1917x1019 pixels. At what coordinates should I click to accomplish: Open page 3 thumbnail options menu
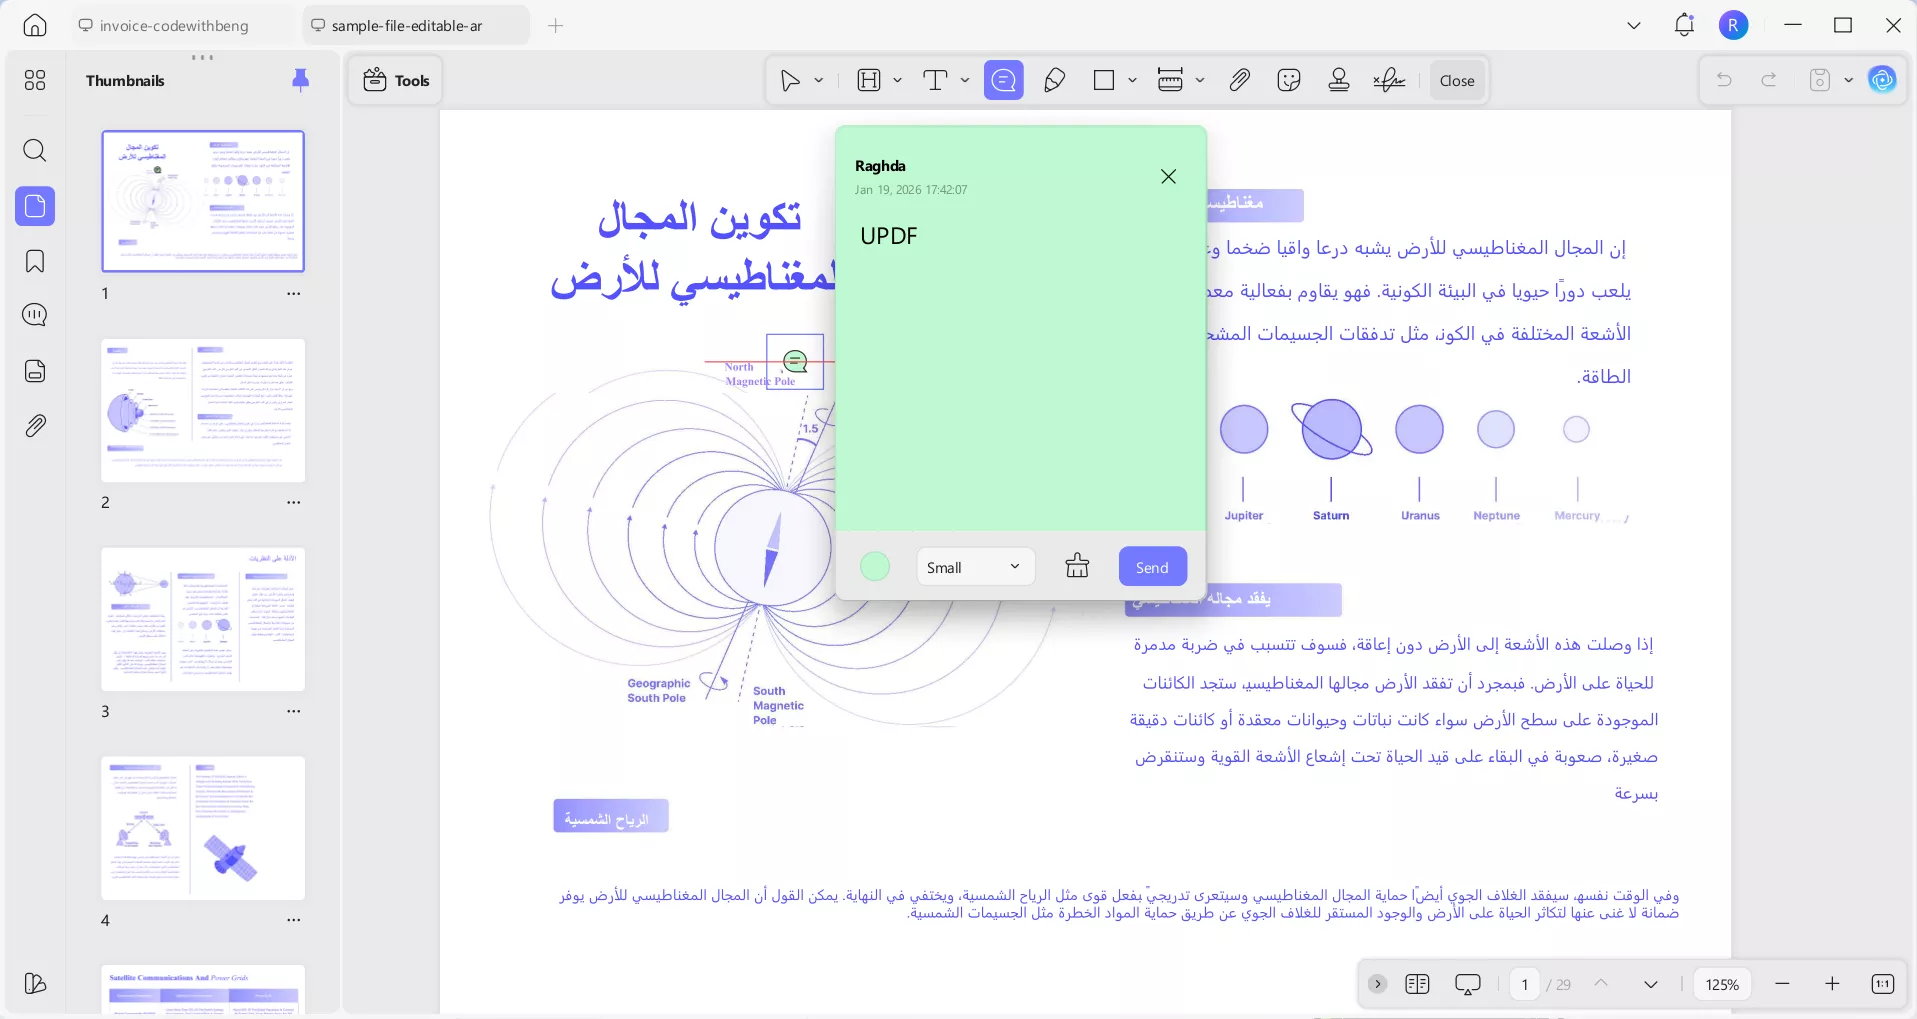coord(294,712)
